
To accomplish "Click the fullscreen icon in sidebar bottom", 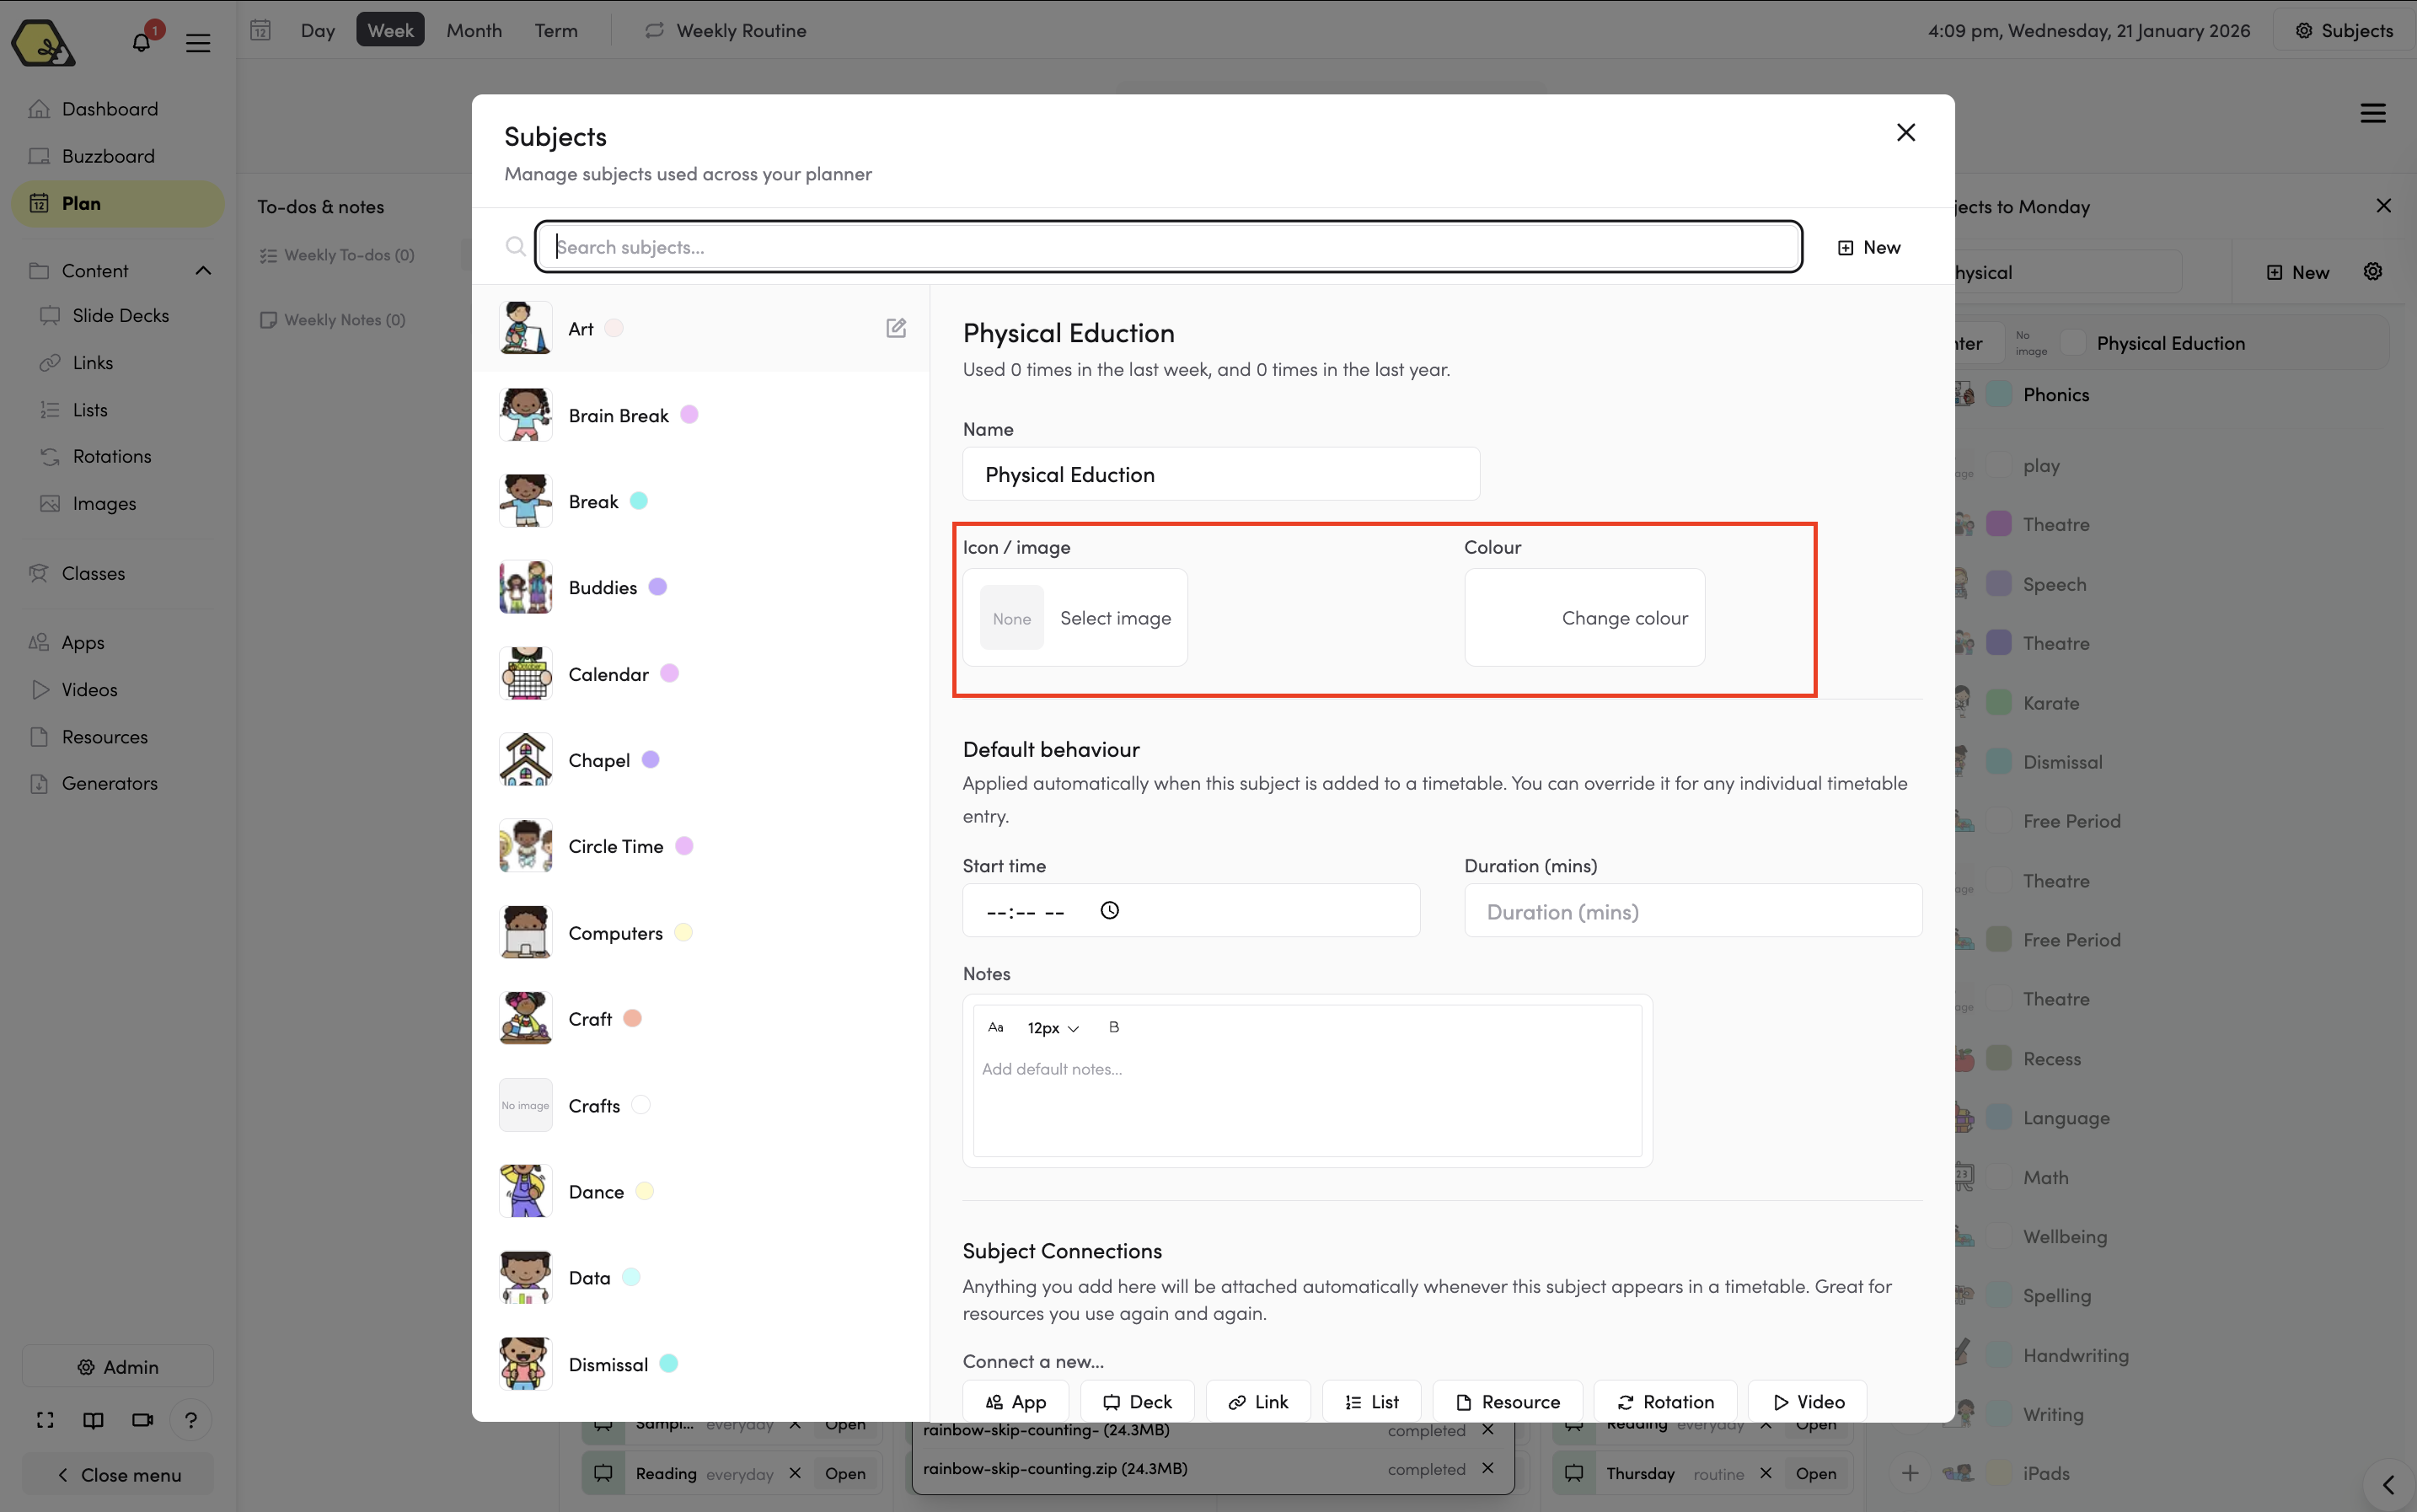I will coord(45,1419).
